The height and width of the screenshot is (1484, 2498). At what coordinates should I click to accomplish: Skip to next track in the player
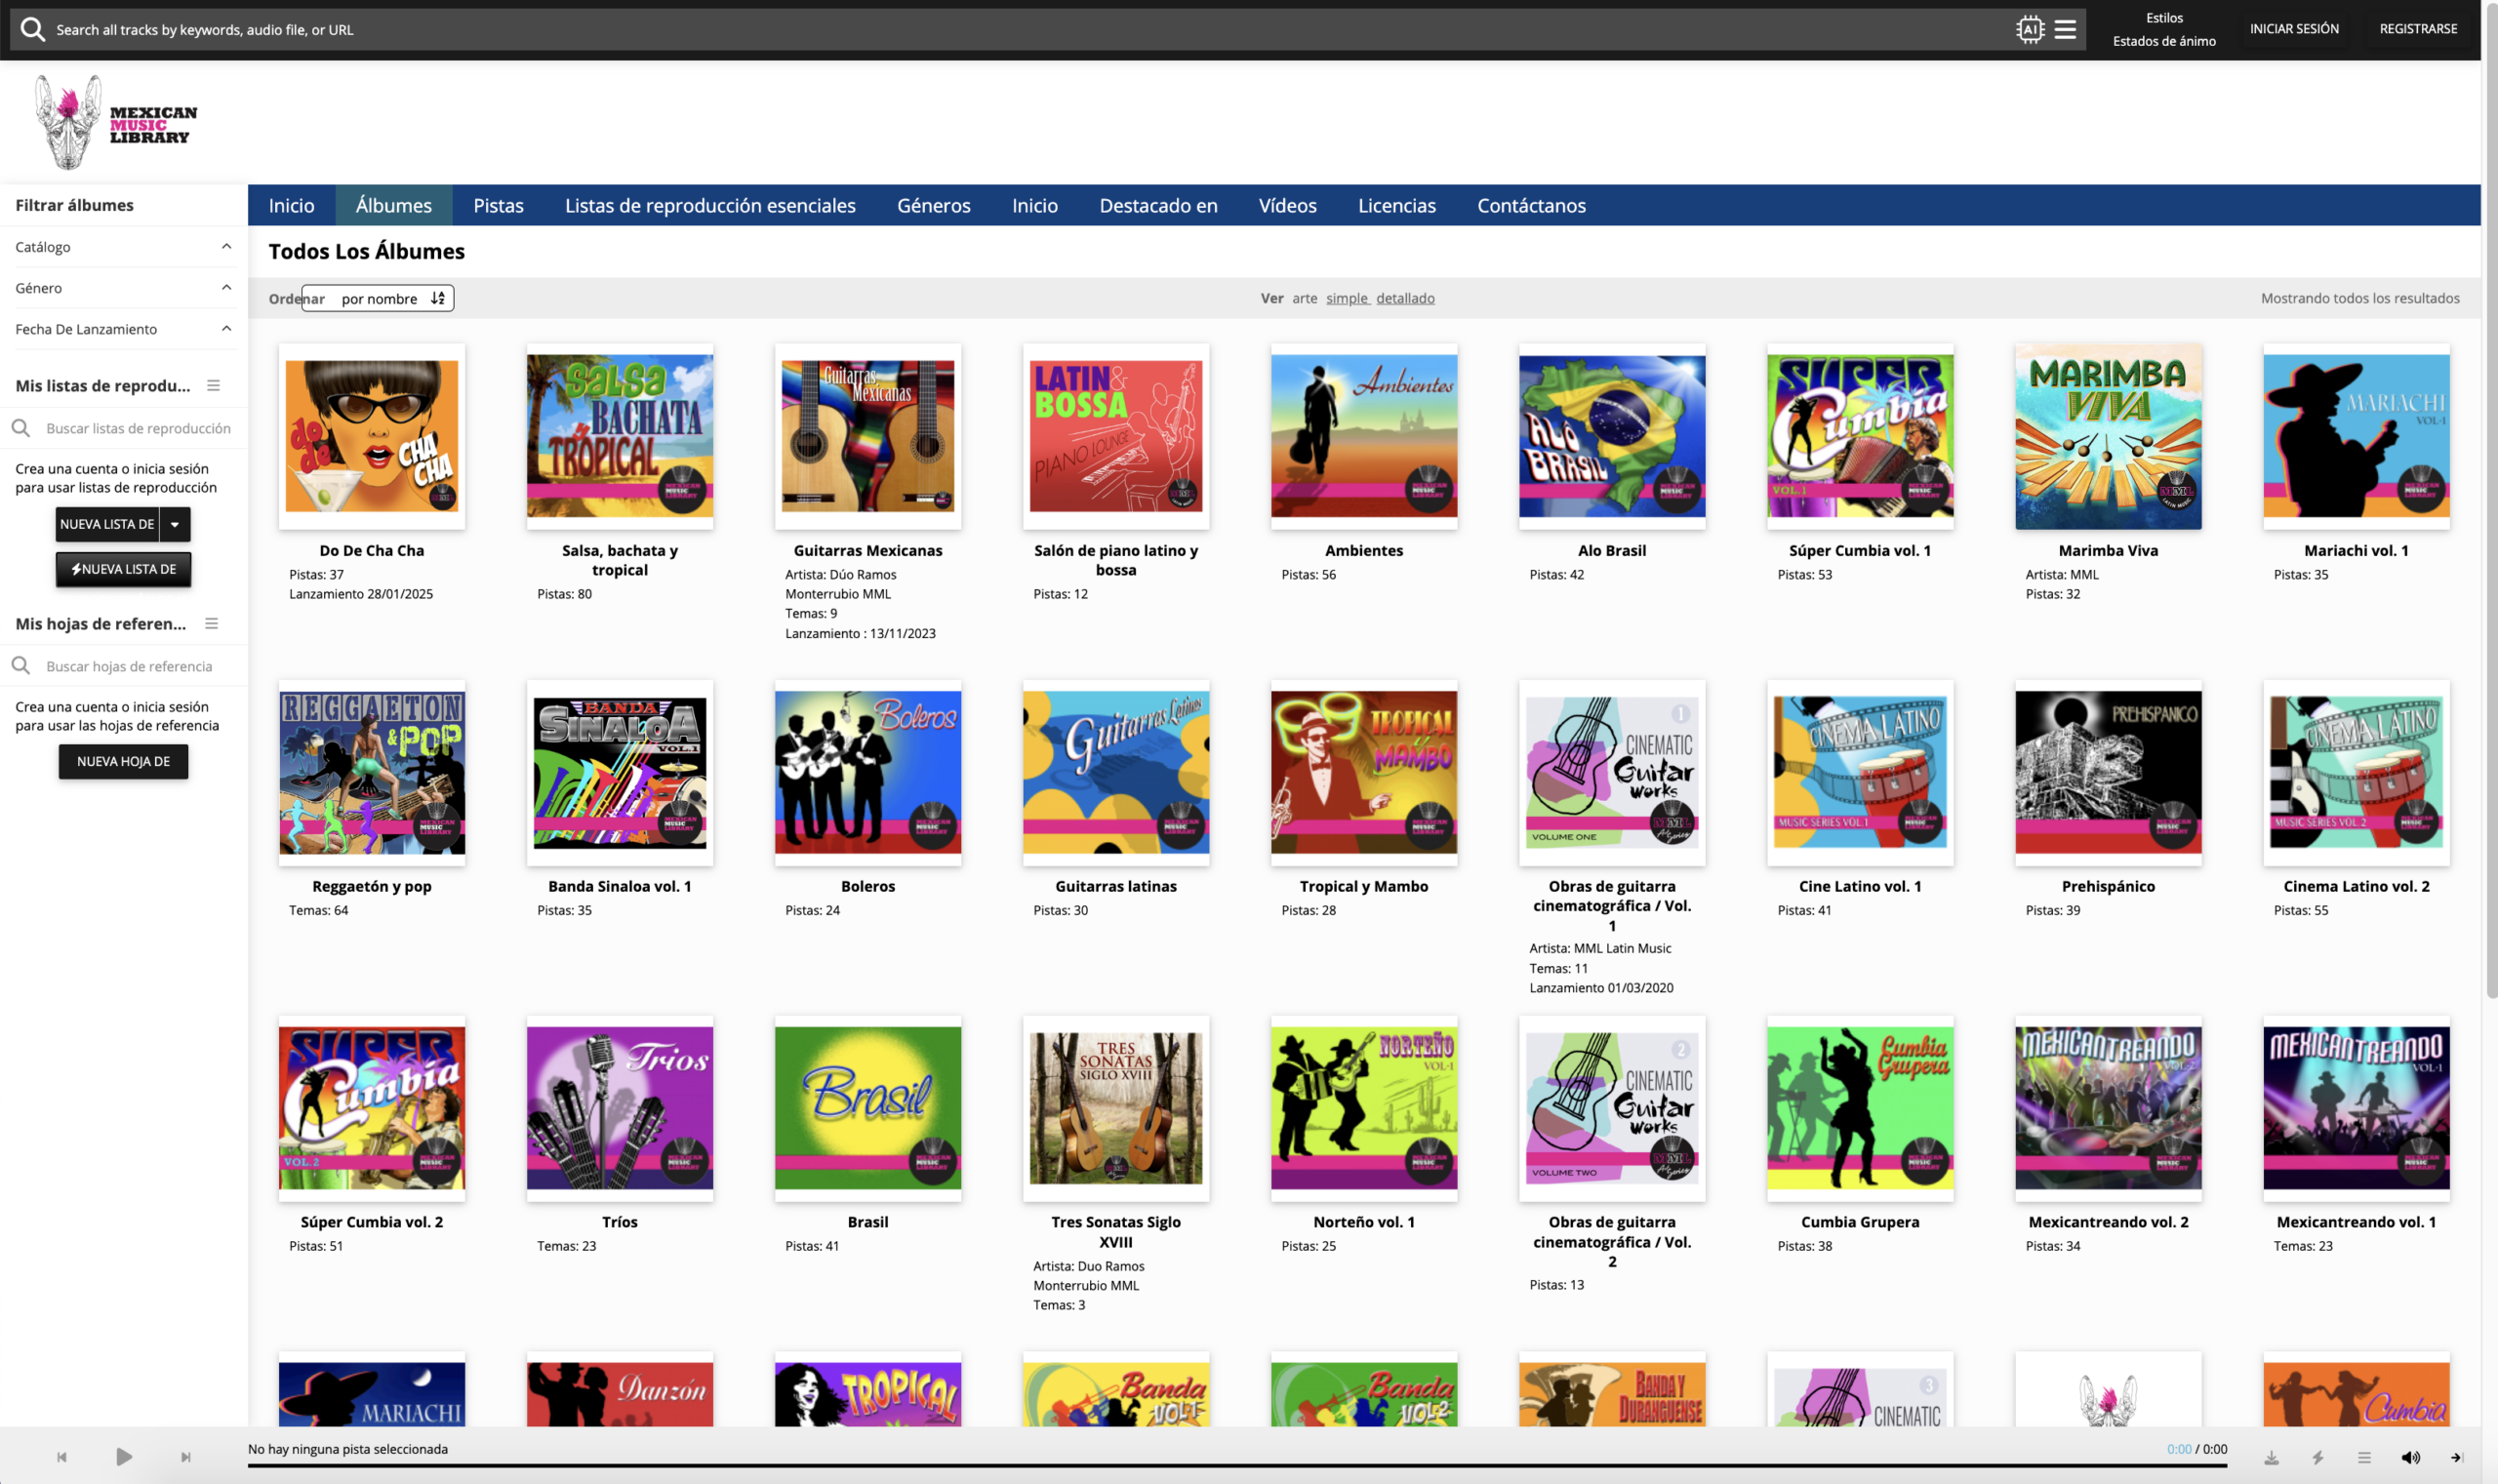click(186, 1457)
